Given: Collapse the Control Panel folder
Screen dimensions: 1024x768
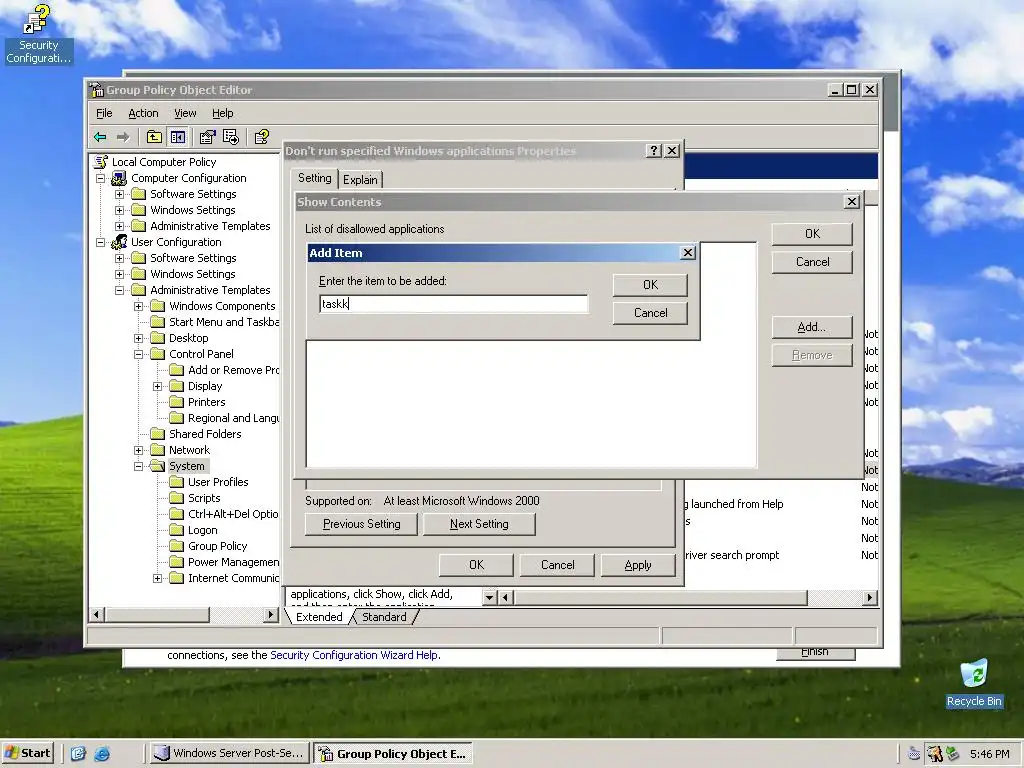Looking at the screenshot, I should [138, 354].
